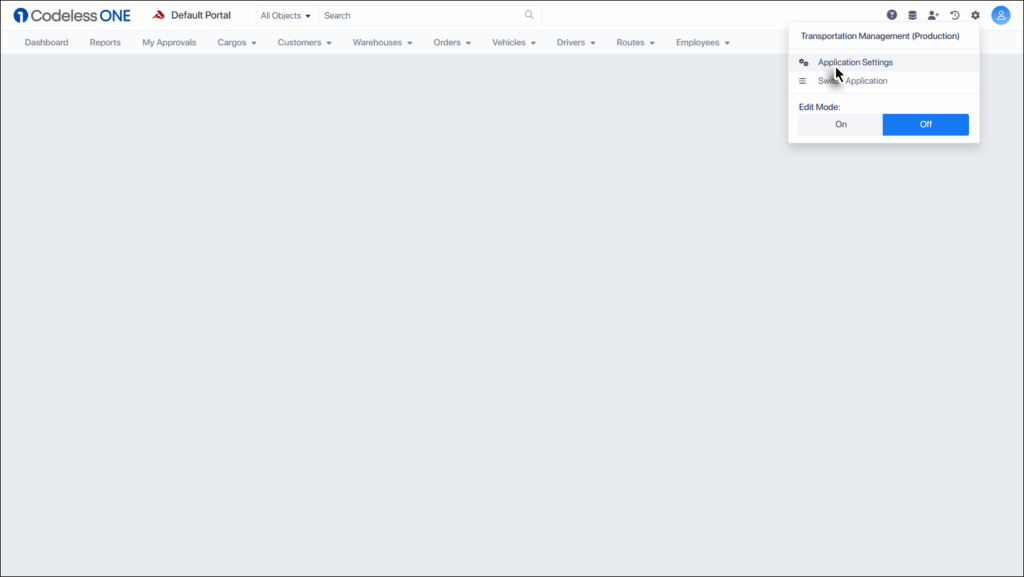Select Application Settings menu entry
This screenshot has width=1024, height=577.
click(x=855, y=62)
